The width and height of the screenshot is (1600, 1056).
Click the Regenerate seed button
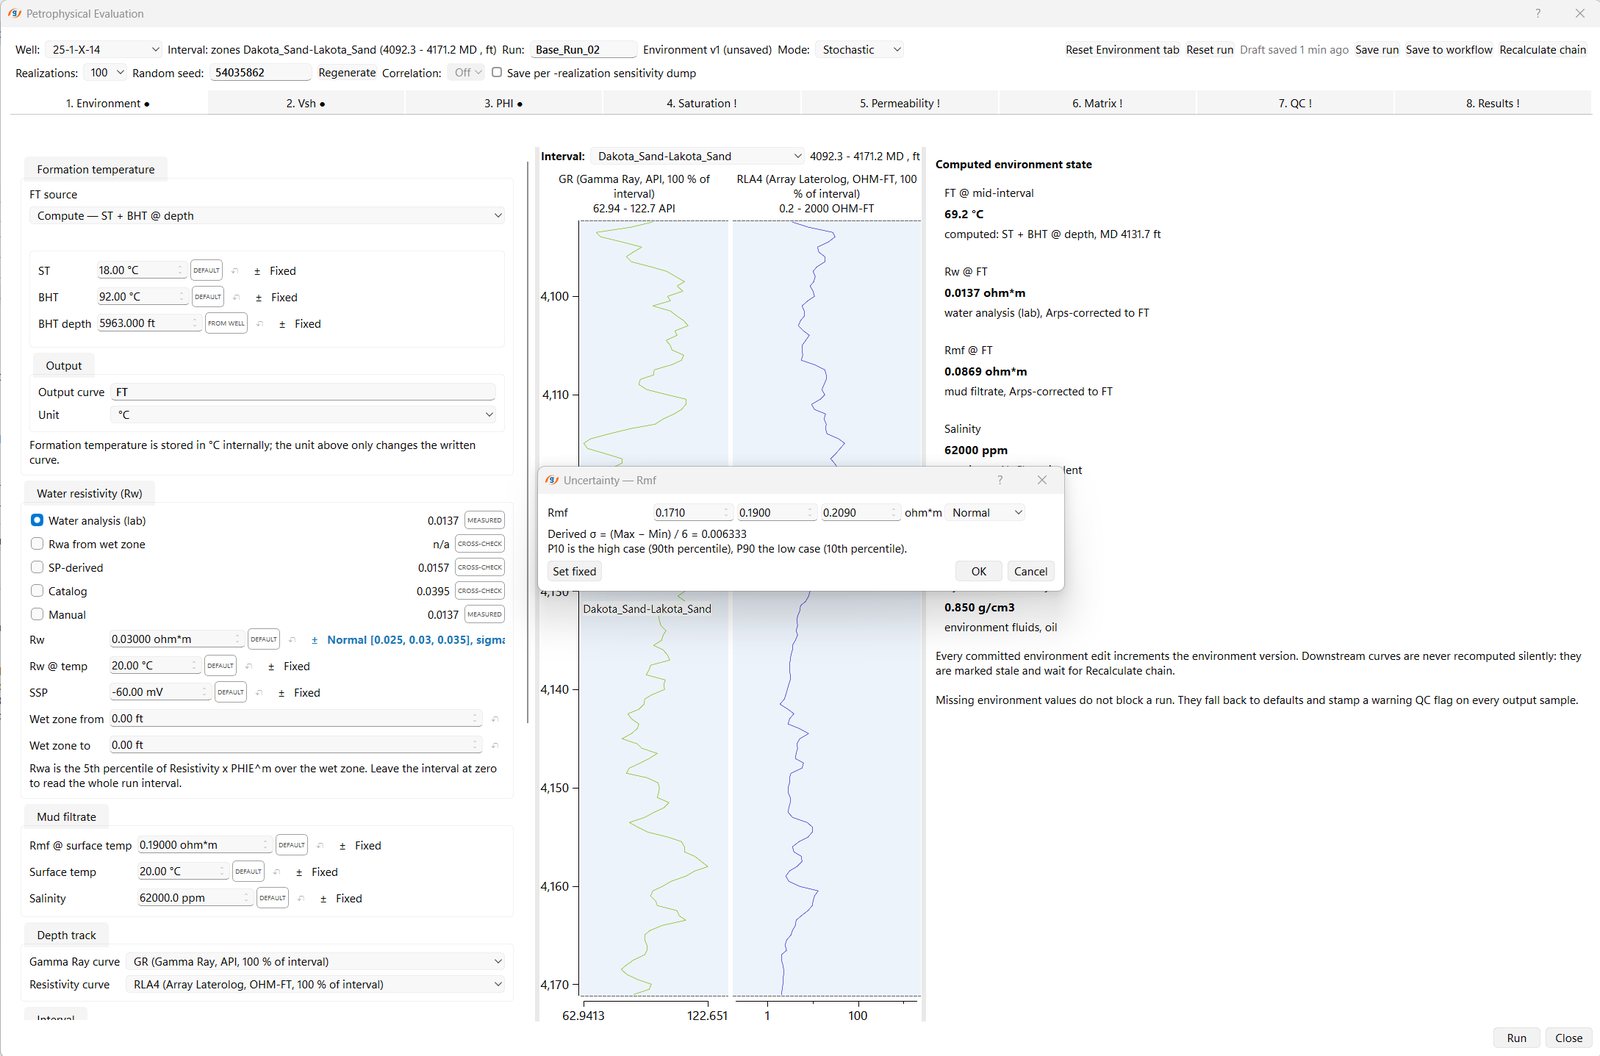coord(347,72)
